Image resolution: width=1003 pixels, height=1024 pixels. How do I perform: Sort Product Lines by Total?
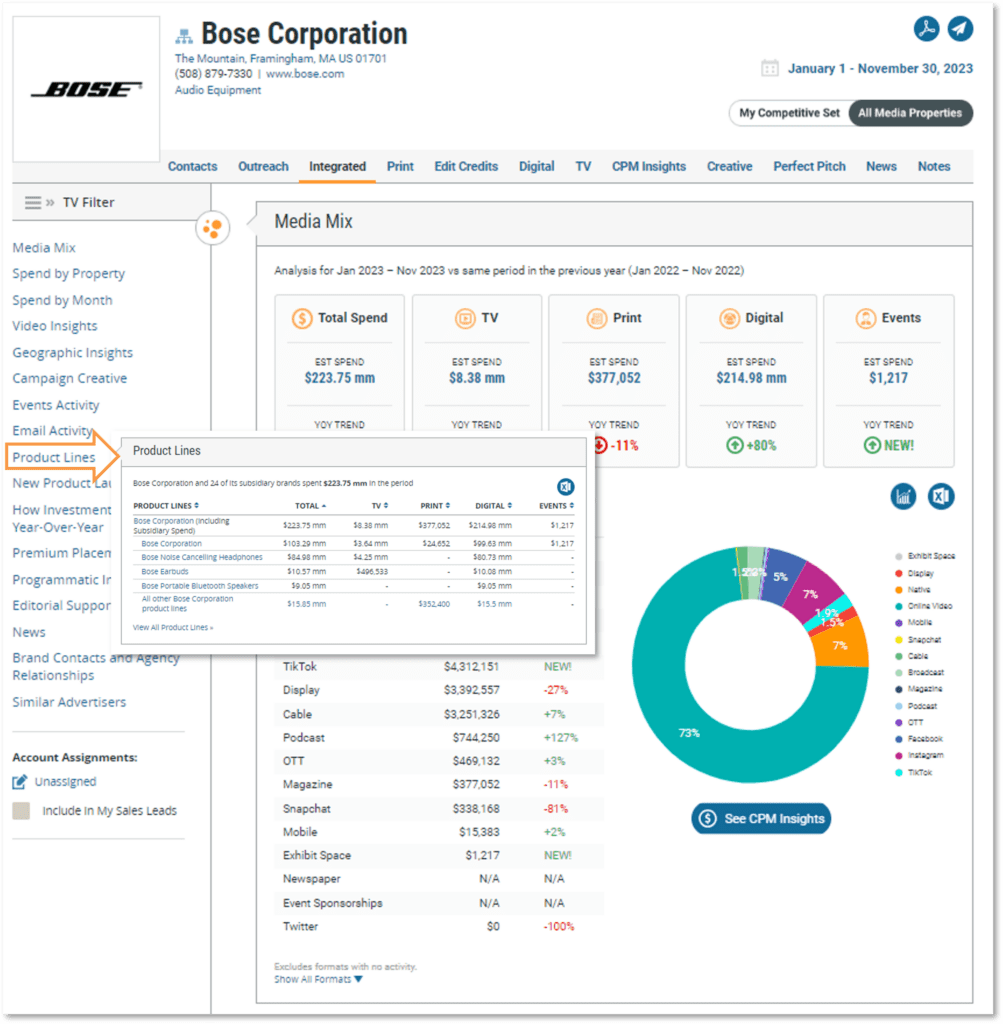(310, 505)
